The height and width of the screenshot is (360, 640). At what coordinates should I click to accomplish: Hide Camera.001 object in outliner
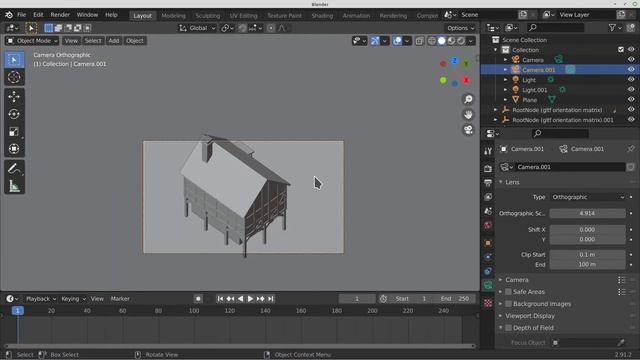click(631, 70)
